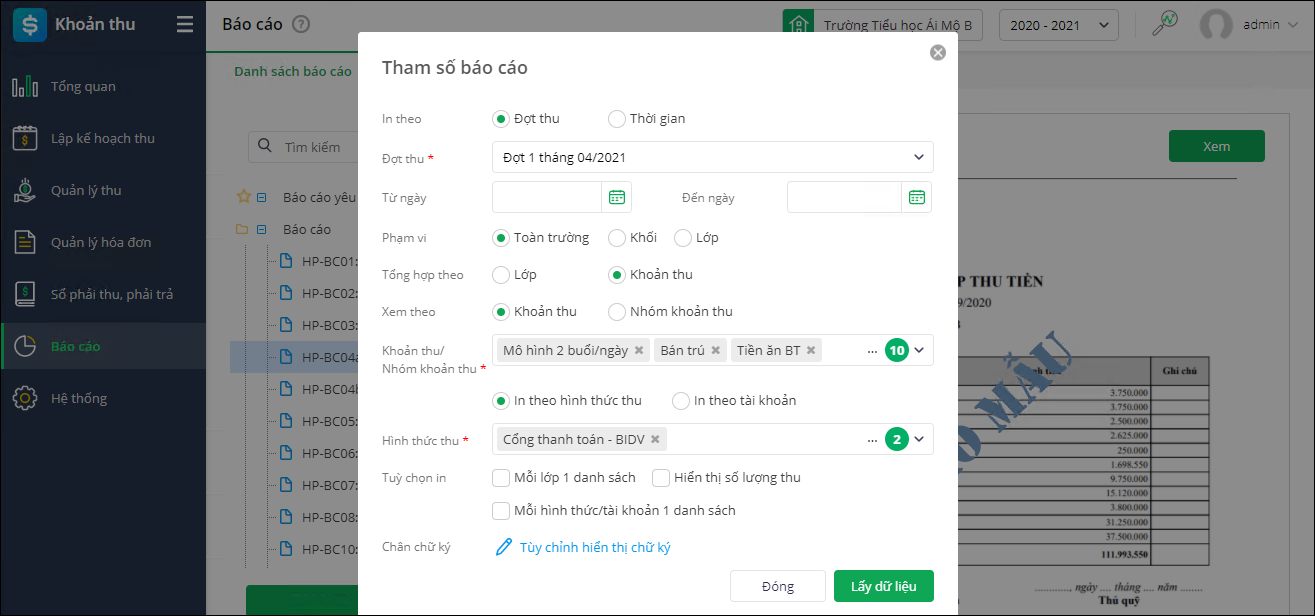Open Tùy chỉnh hiển thị chữ ký link

tap(594, 548)
